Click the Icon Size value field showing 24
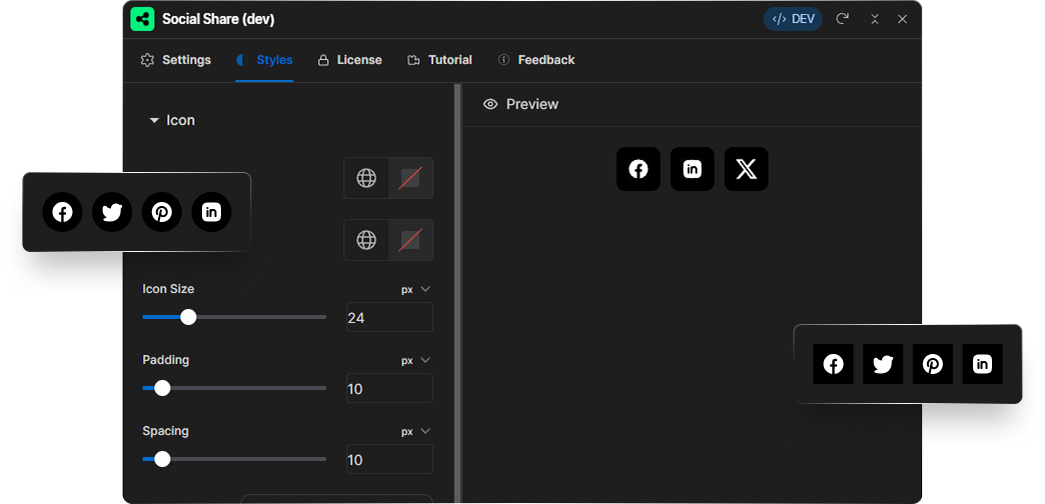The height and width of the screenshot is (504, 1045). click(390, 317)
